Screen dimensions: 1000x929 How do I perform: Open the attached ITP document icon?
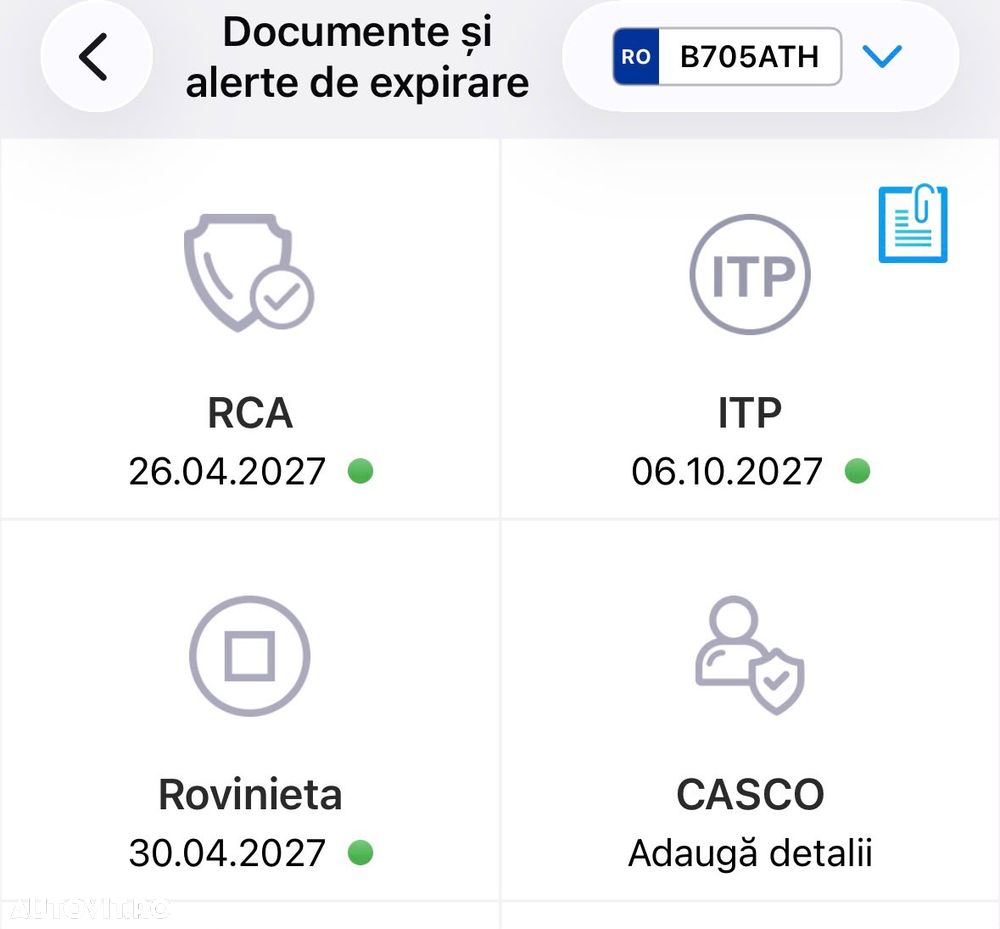(913, 224)
